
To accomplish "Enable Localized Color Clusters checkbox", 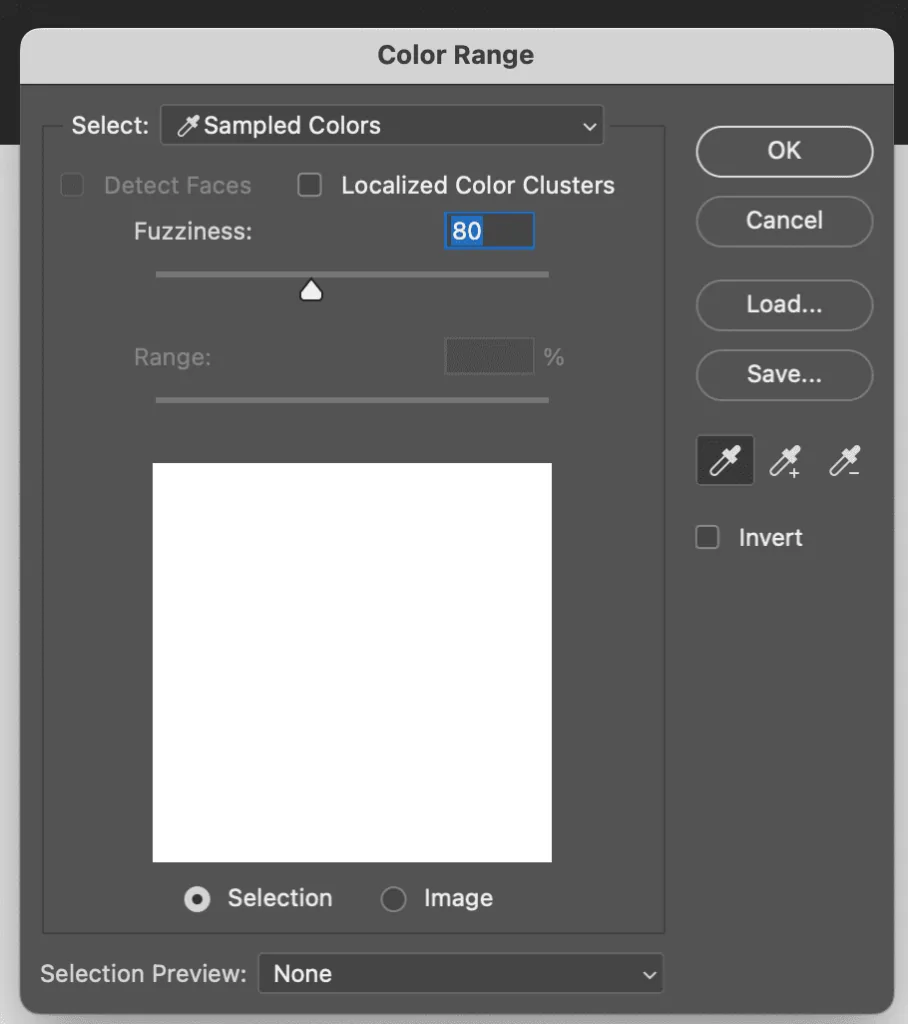I will (310, 185).
